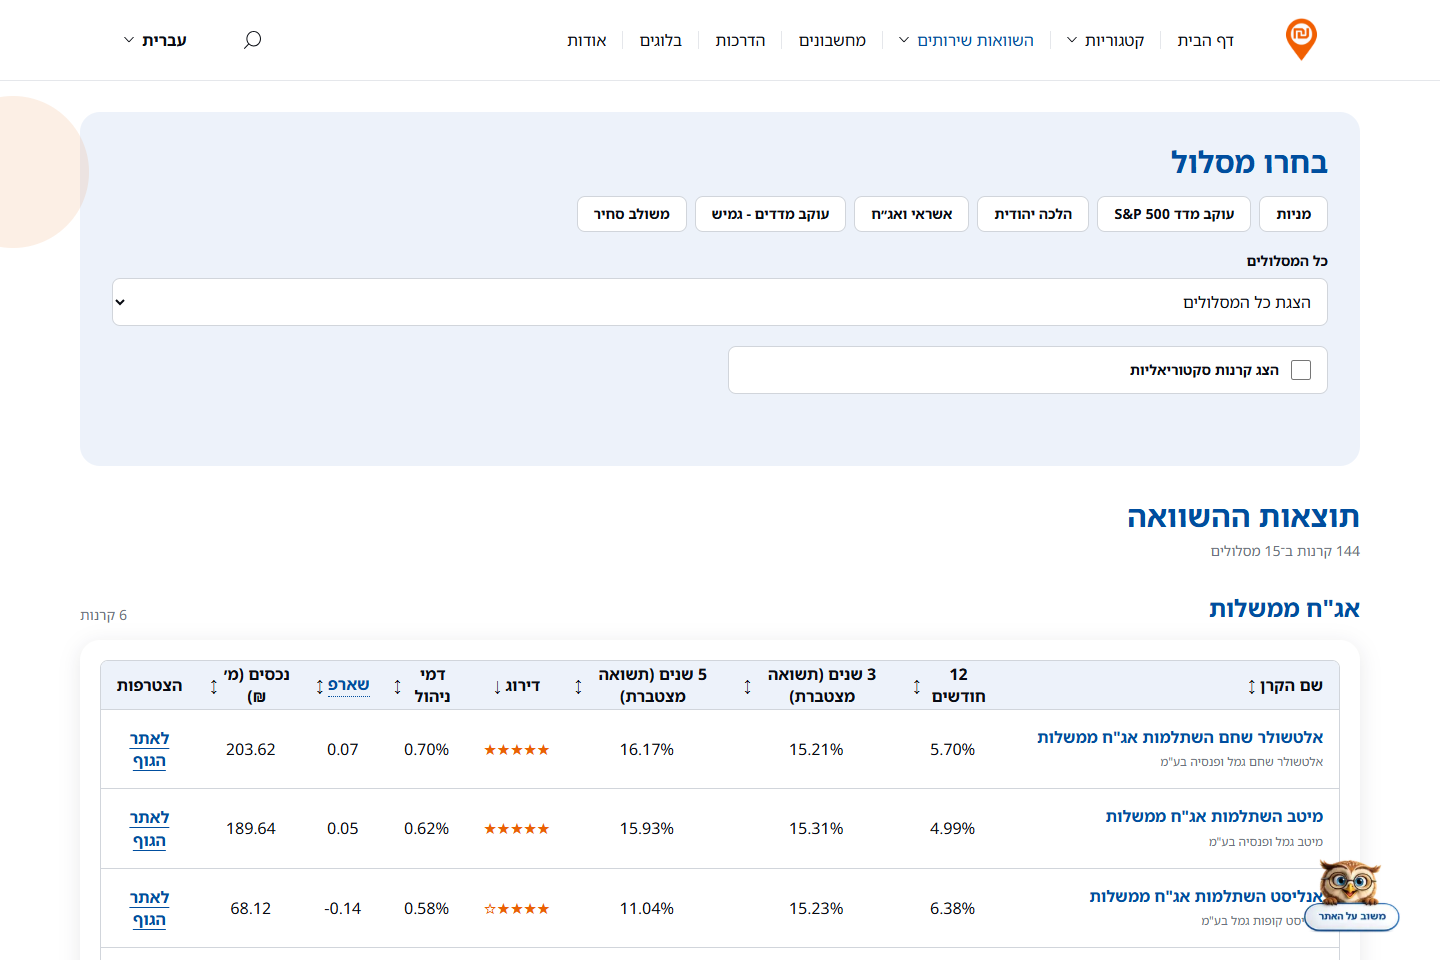Sort by the דמי ניהול column arrows
Viewport: 1440px width, 960px height.
(397, 686)
